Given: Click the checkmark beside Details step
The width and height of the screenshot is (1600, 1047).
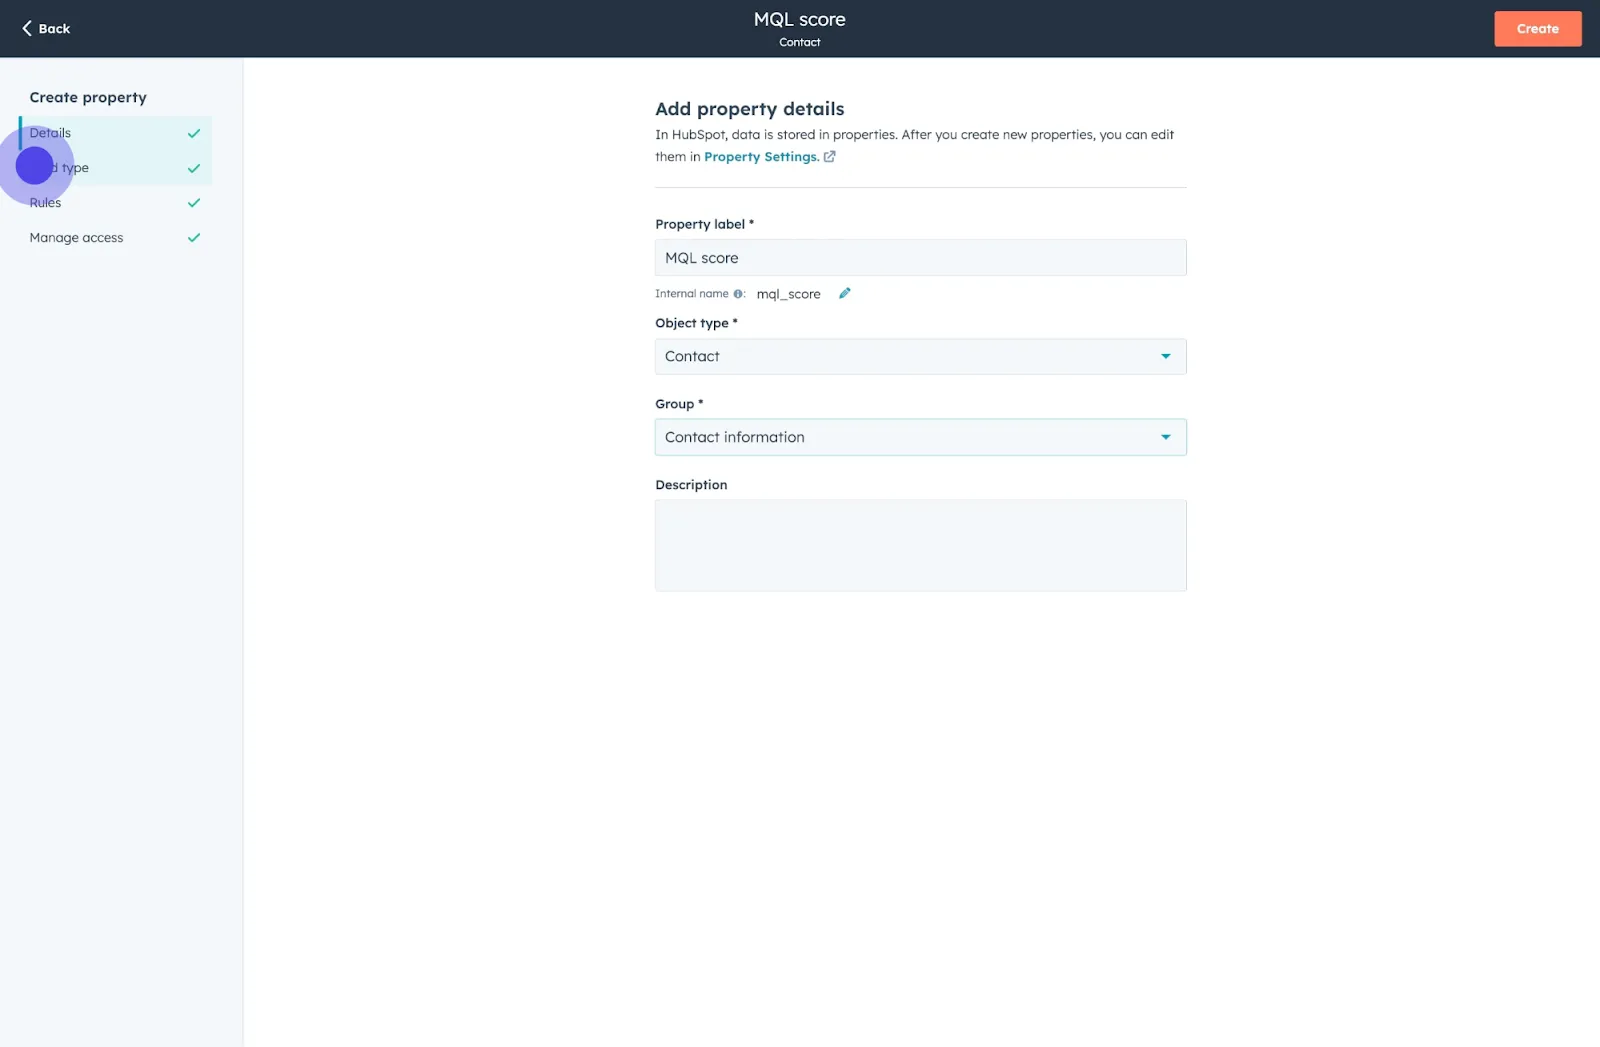Looking at the screenshot, I should 194,133.
